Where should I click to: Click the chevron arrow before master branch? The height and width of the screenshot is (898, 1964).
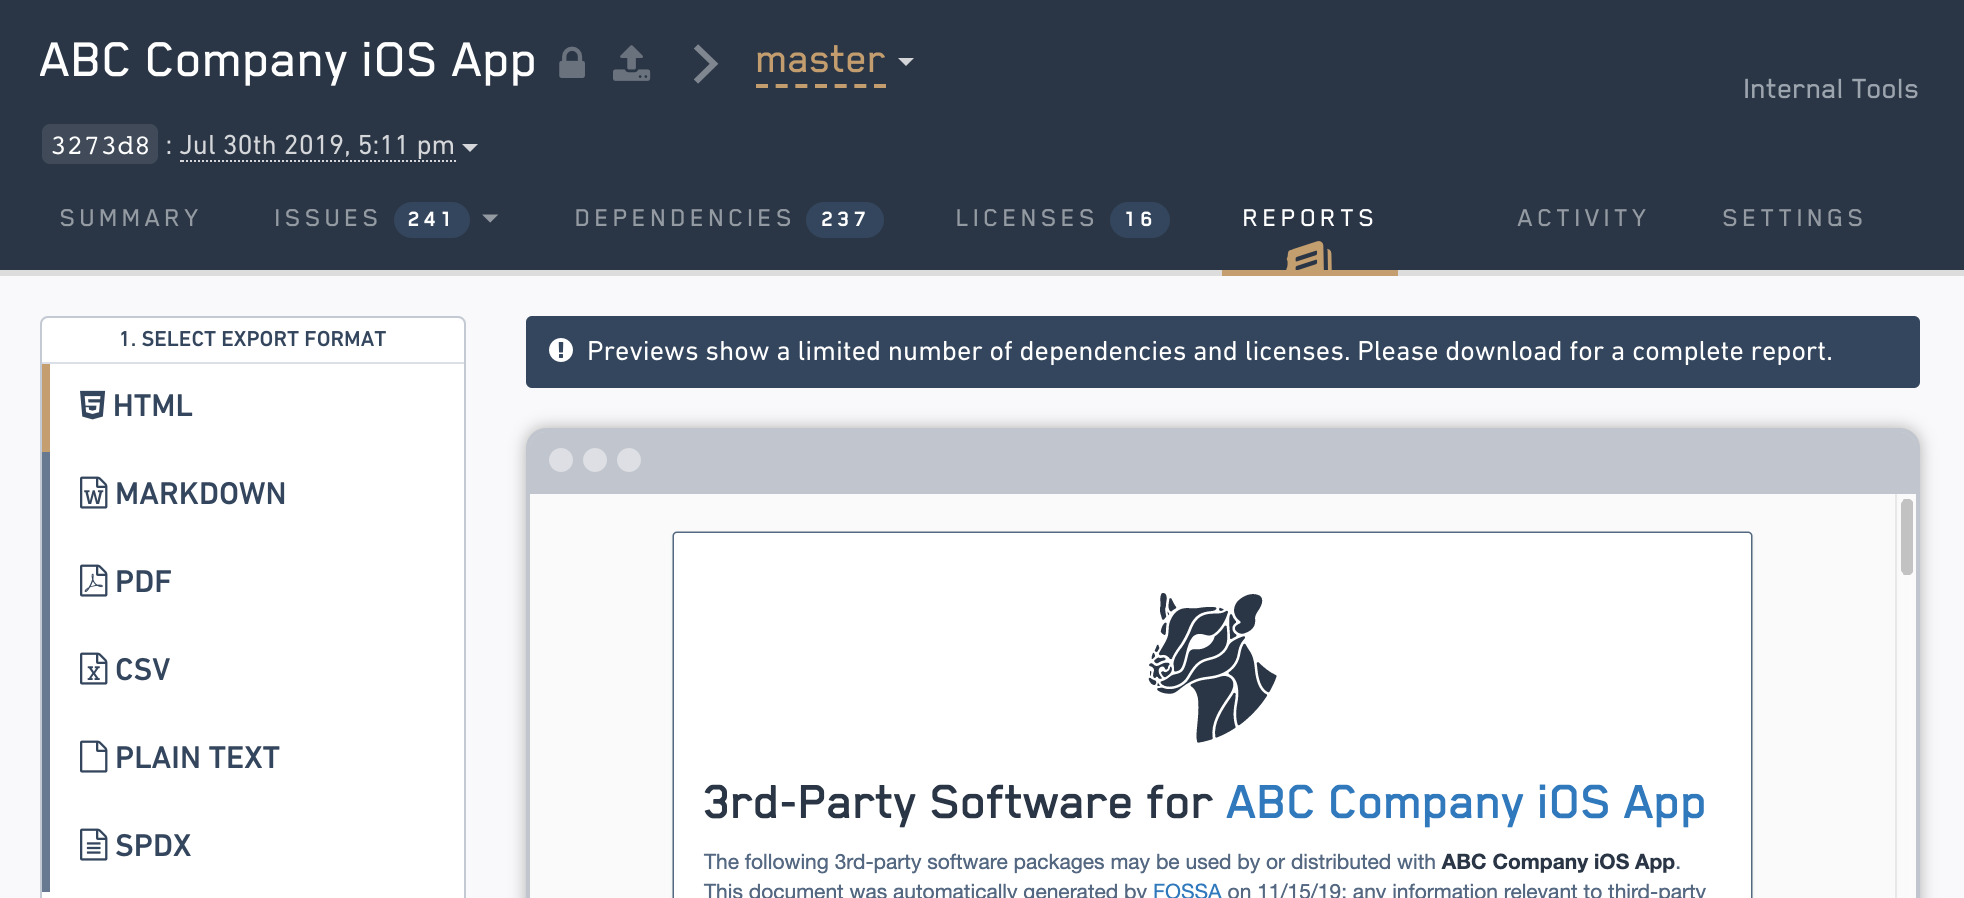(705, 63)
